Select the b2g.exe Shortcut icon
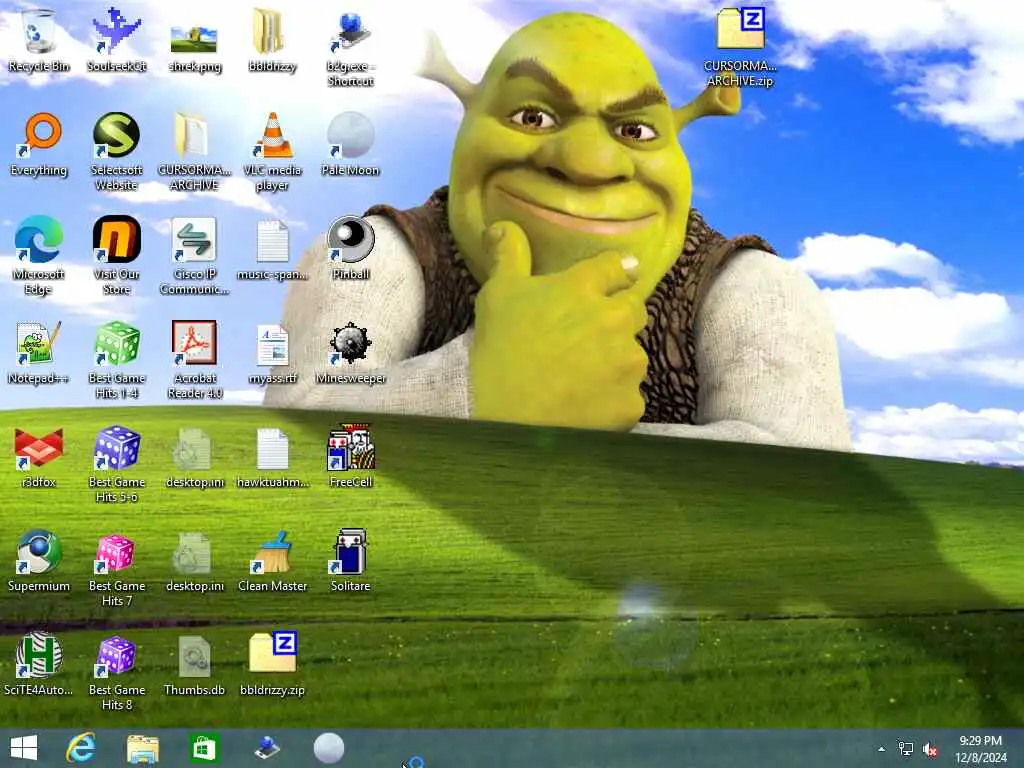The image size is (1024, 768). click(x=351, y=49)
